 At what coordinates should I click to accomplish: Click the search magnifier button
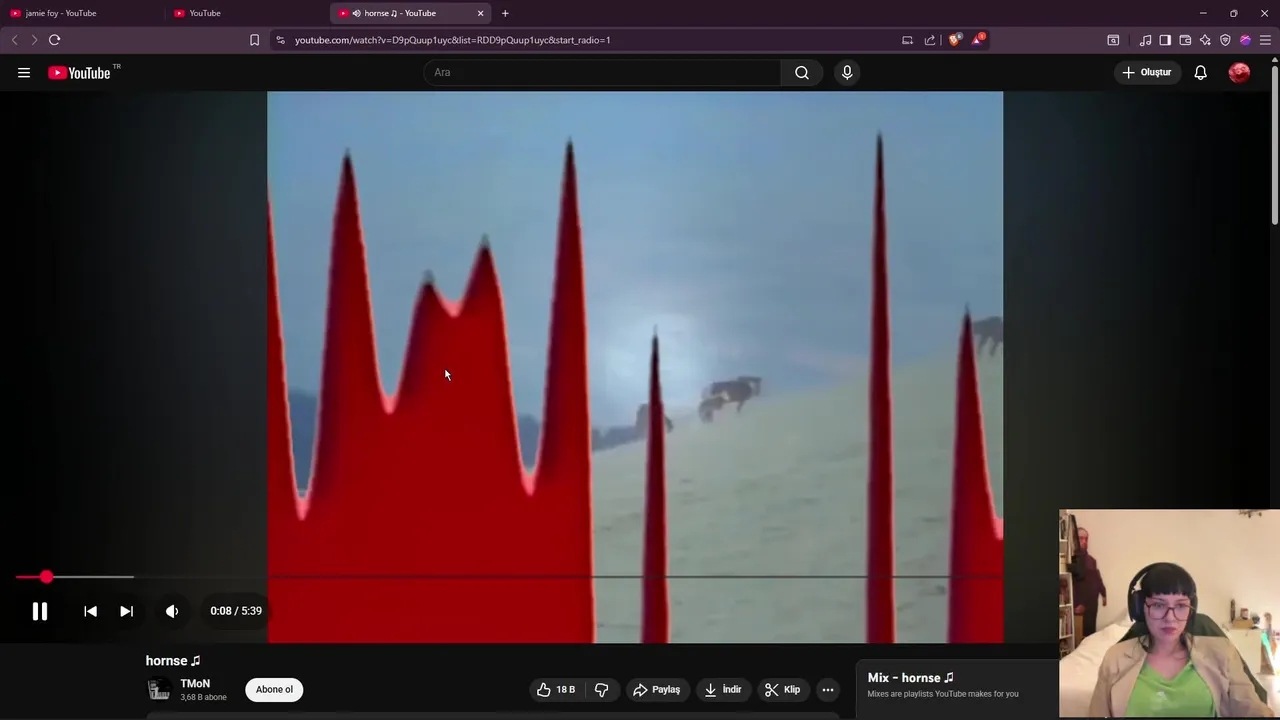click(802, 72)
